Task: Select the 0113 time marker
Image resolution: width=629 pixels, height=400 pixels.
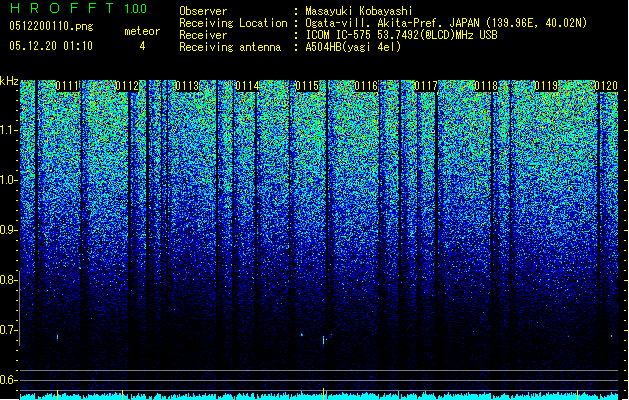Action: 187,86
